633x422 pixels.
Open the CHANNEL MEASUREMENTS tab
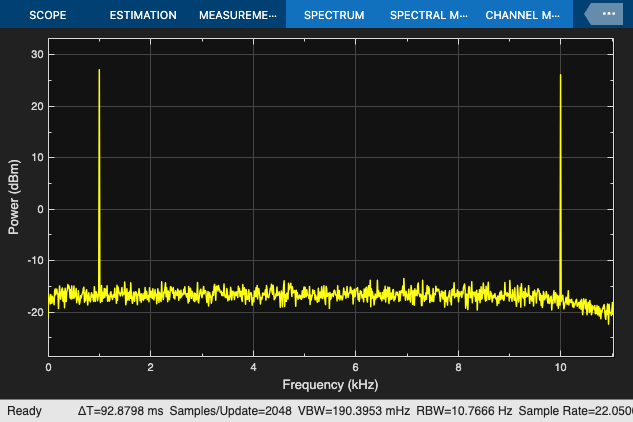522,15
